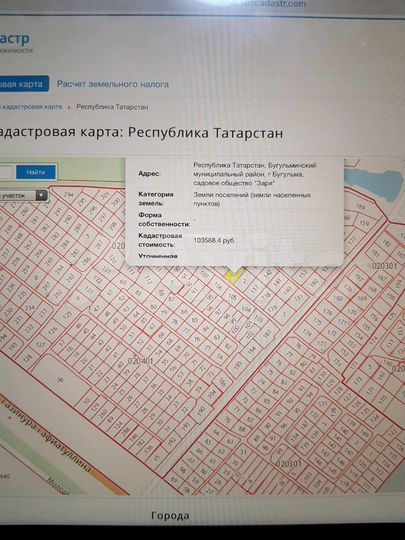Click the Города heading
405x540 pixels.
point(170,516)
